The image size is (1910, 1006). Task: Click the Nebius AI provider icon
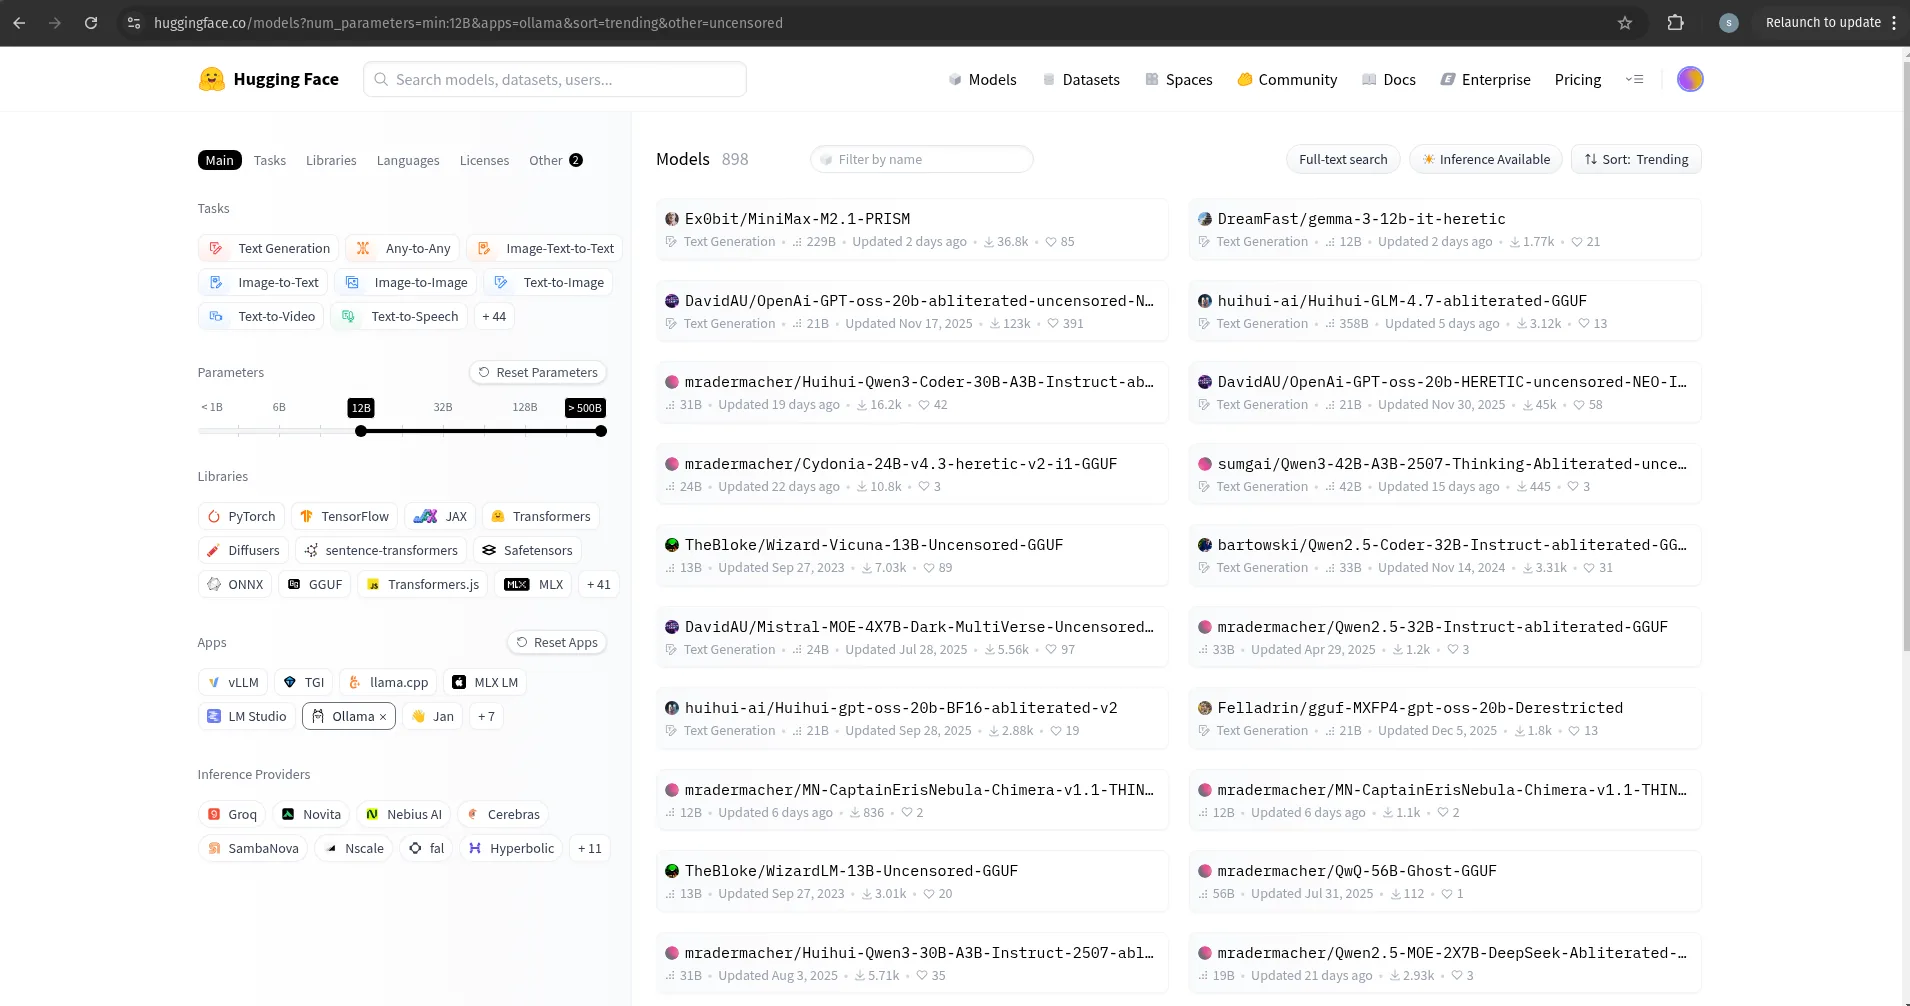373,814
